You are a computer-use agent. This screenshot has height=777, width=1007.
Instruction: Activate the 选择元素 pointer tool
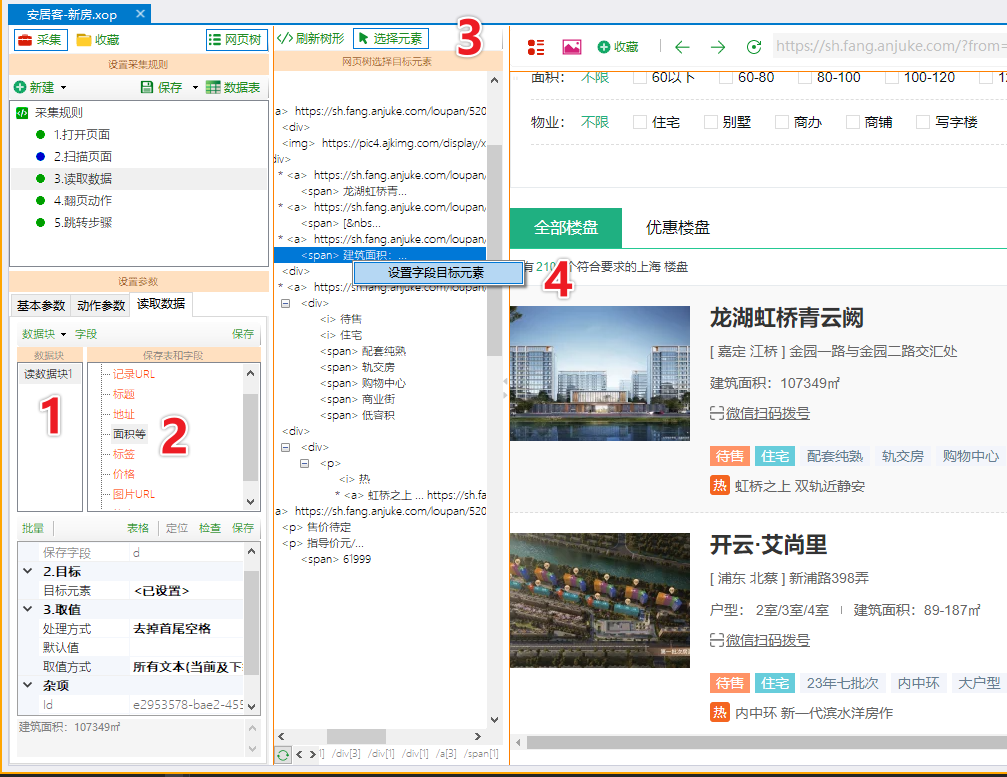(390, 39)
